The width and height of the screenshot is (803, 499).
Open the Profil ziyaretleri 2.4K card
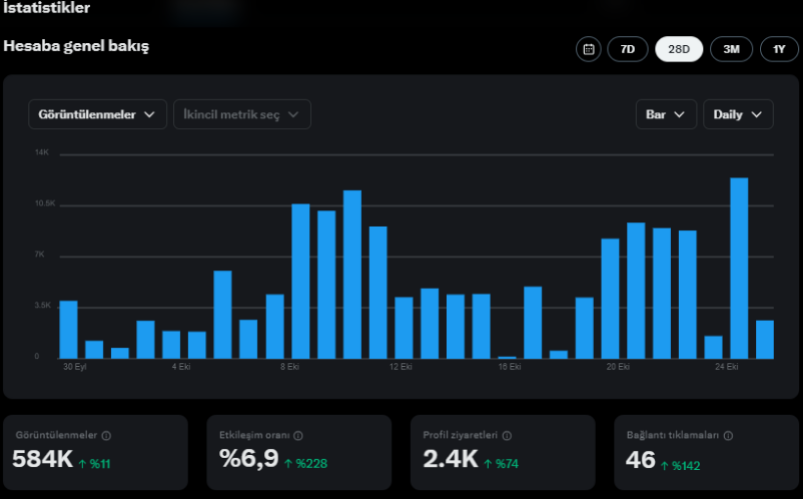tap(503, 452)
